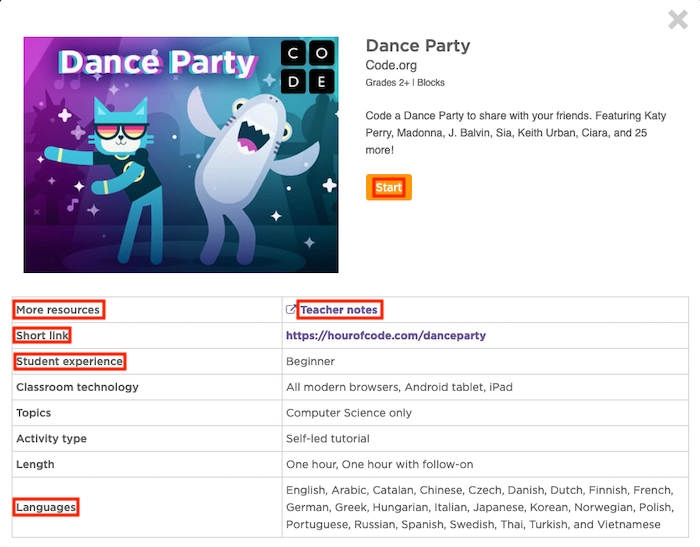
Task: Click the activity description paragraph
Action: (516, 133)
